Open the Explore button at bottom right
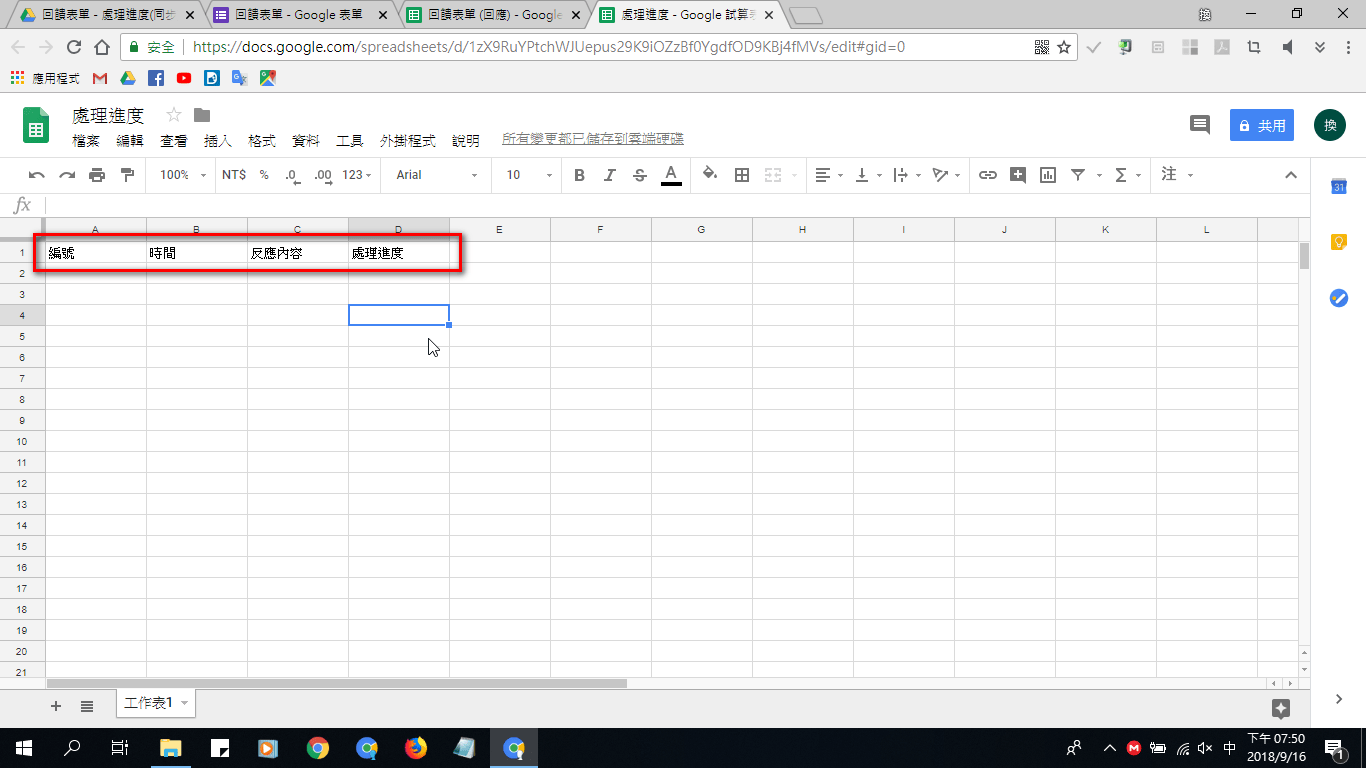This screenshot has height=768, width=1366. click(x=1281, y=708)
